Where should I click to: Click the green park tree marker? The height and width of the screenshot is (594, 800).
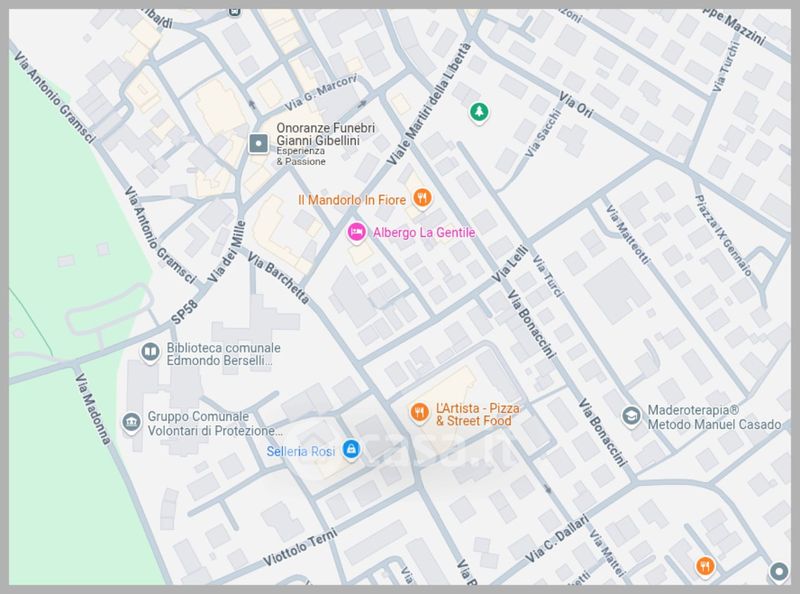pos(480,112)
